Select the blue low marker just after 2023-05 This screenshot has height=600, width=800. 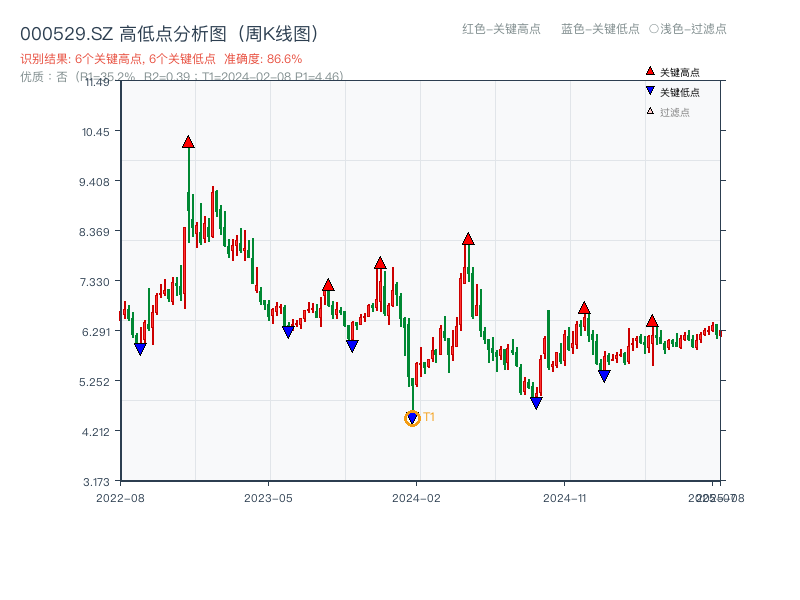point(288,332)
